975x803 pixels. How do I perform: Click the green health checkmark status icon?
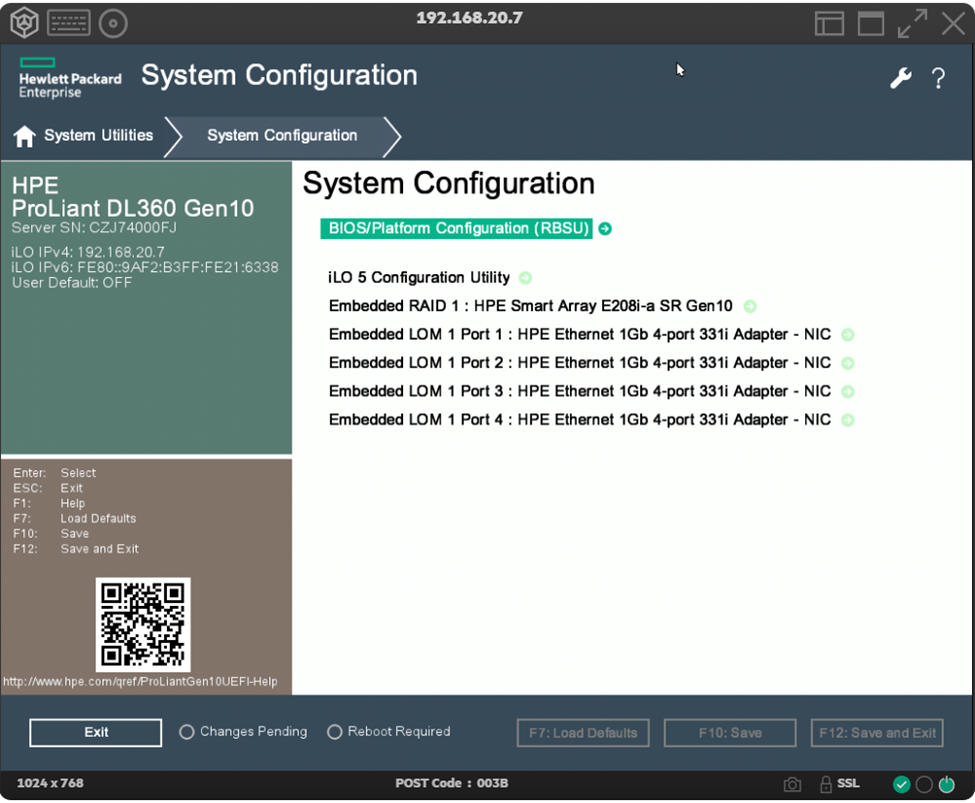901,784
